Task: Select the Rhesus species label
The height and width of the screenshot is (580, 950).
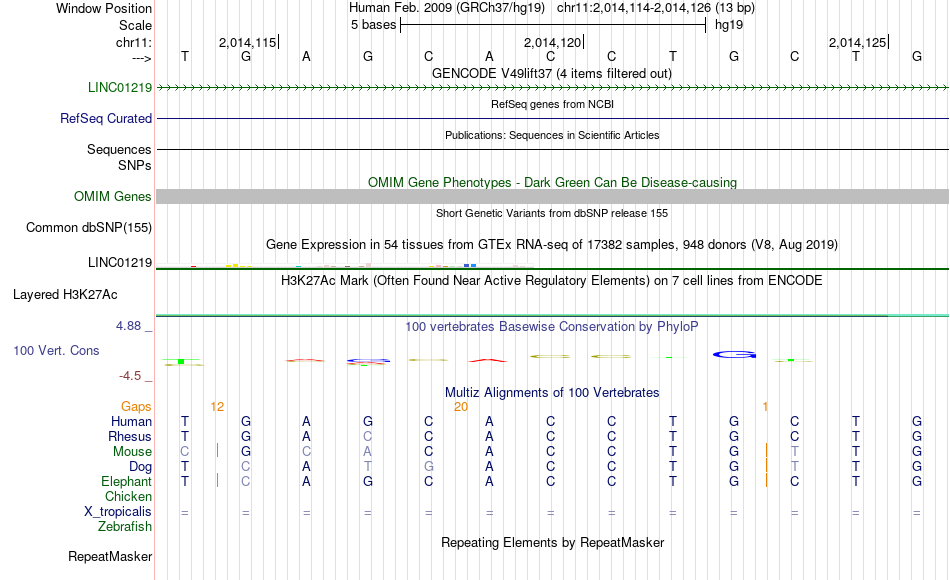Action: click(130, 436)
